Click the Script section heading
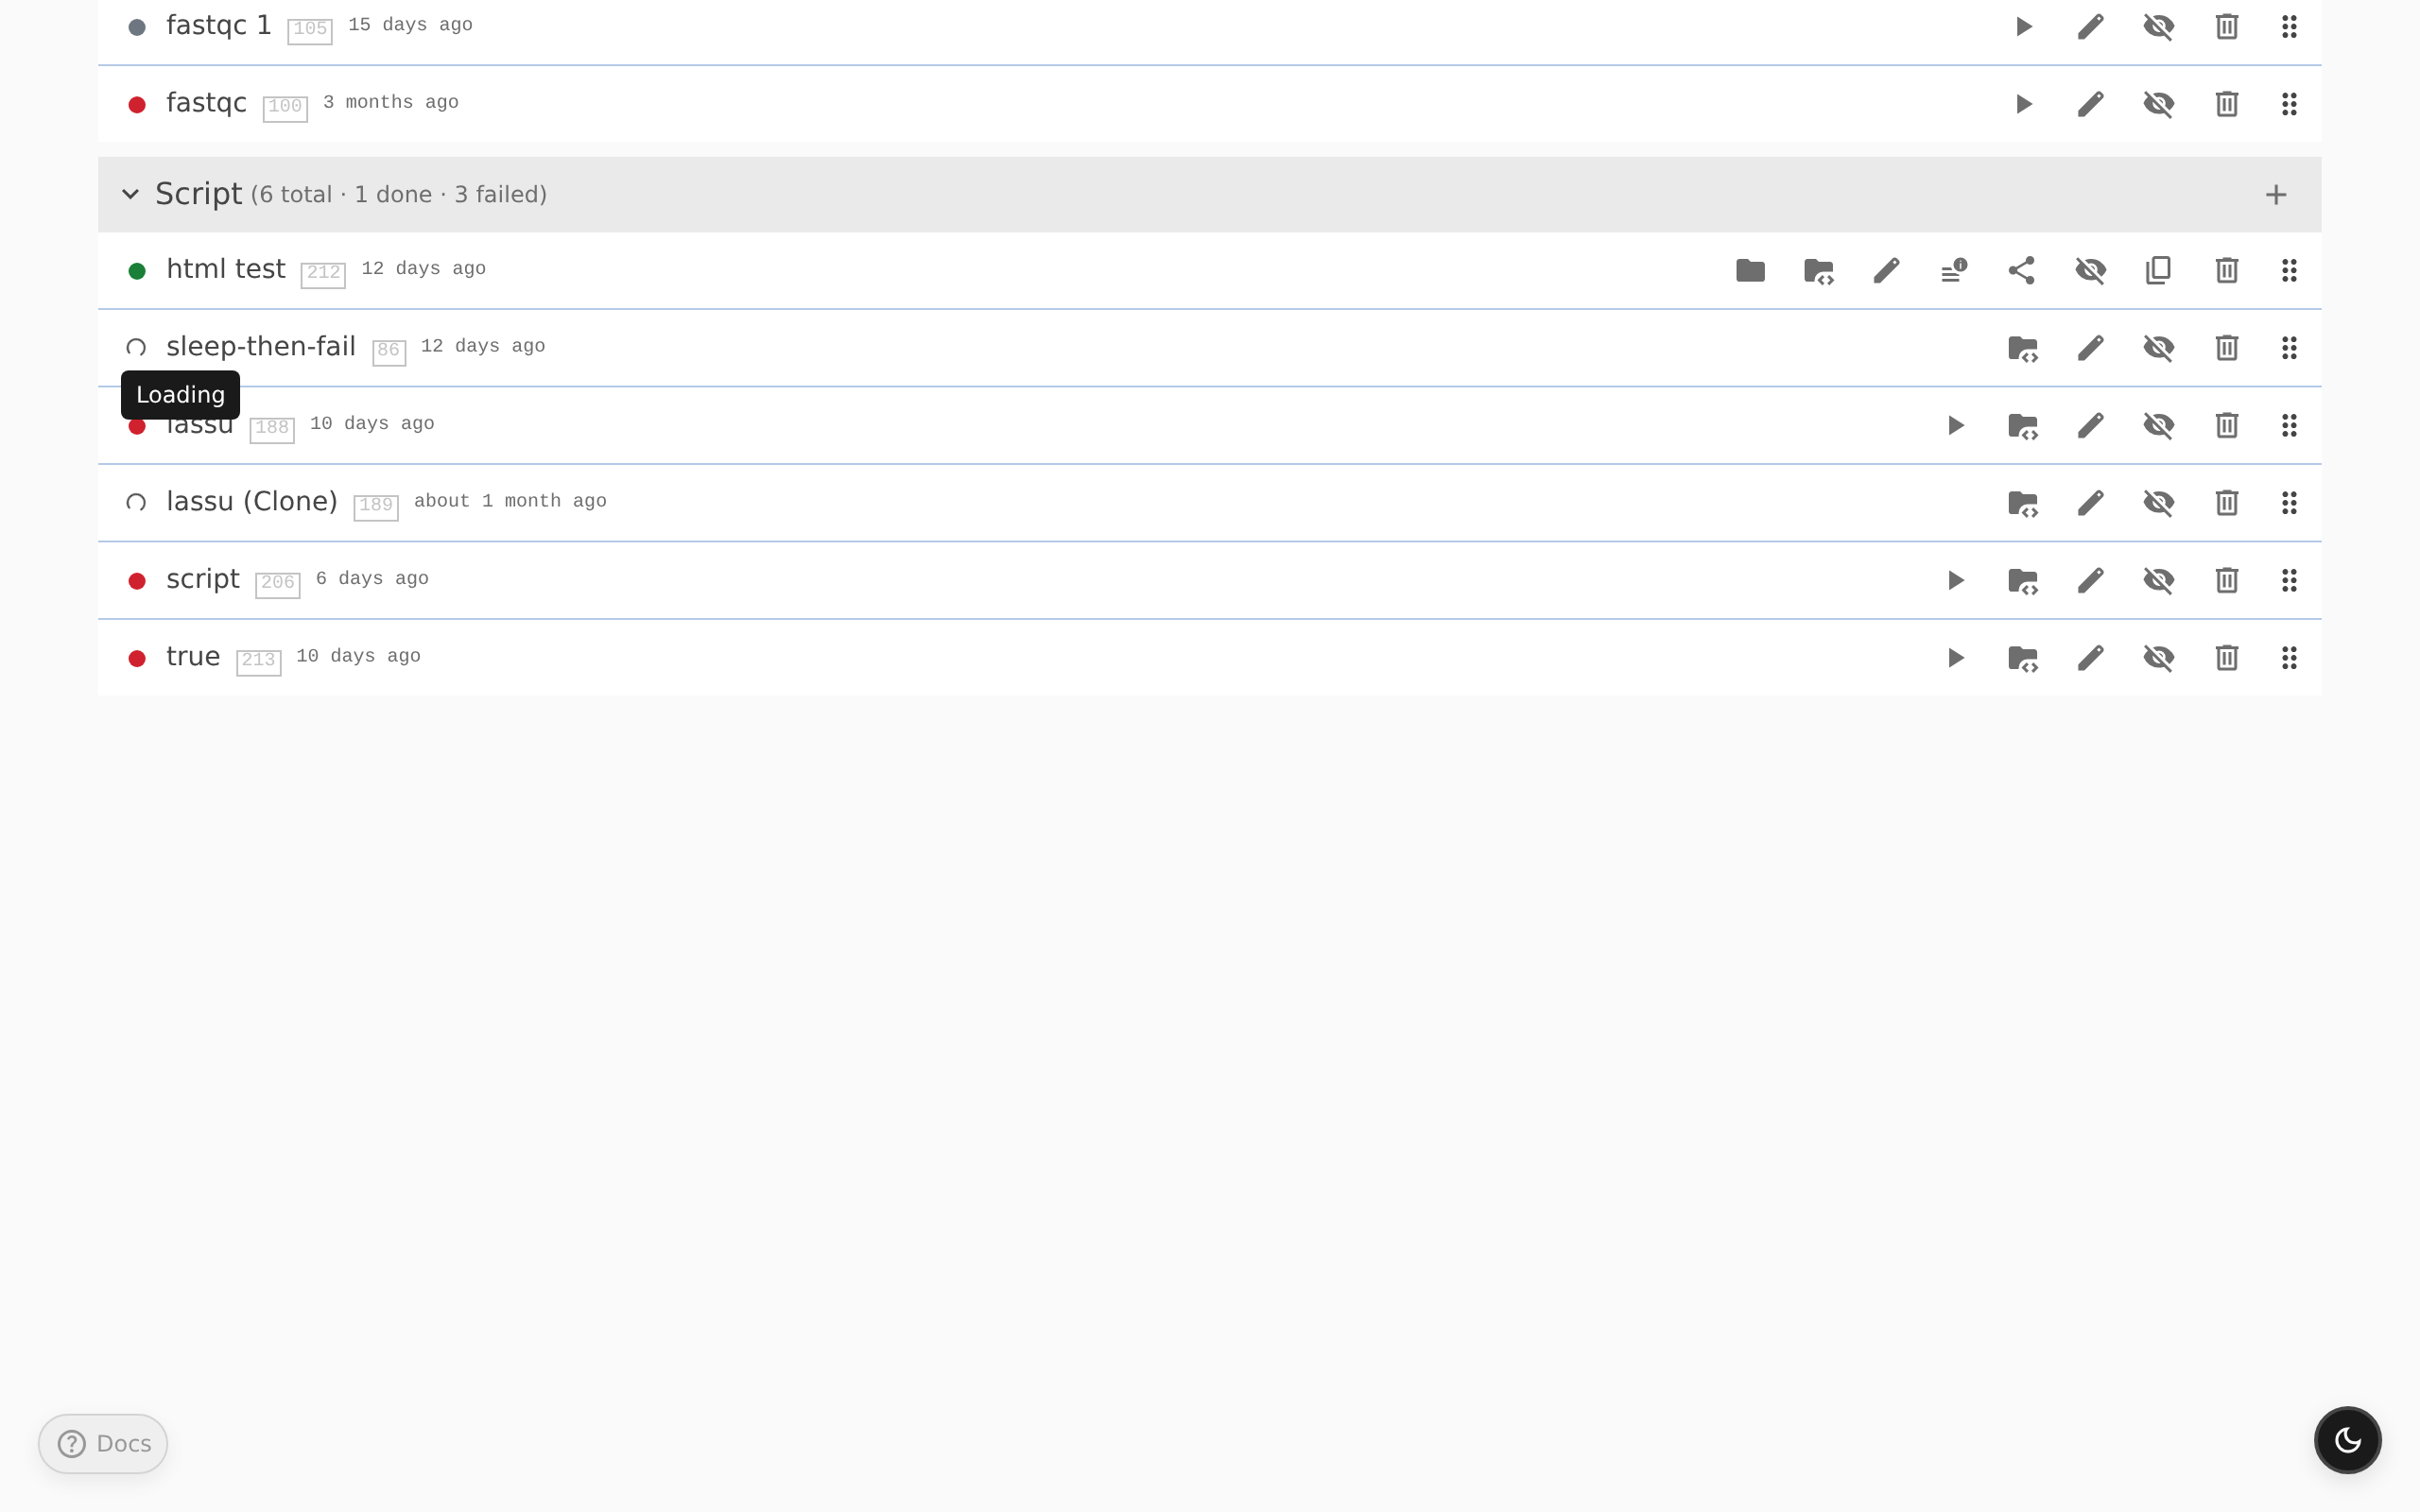 pyautogui.click(x=198, y=194)
